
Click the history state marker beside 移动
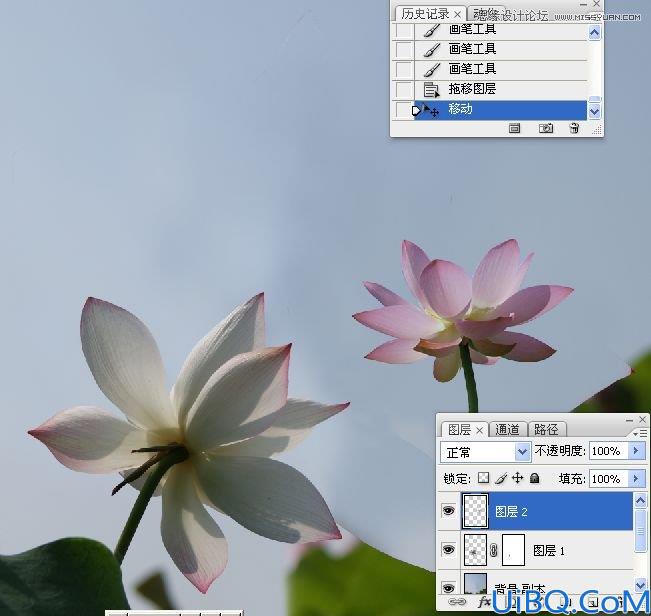pyautogui.click(x=416, y=110)
